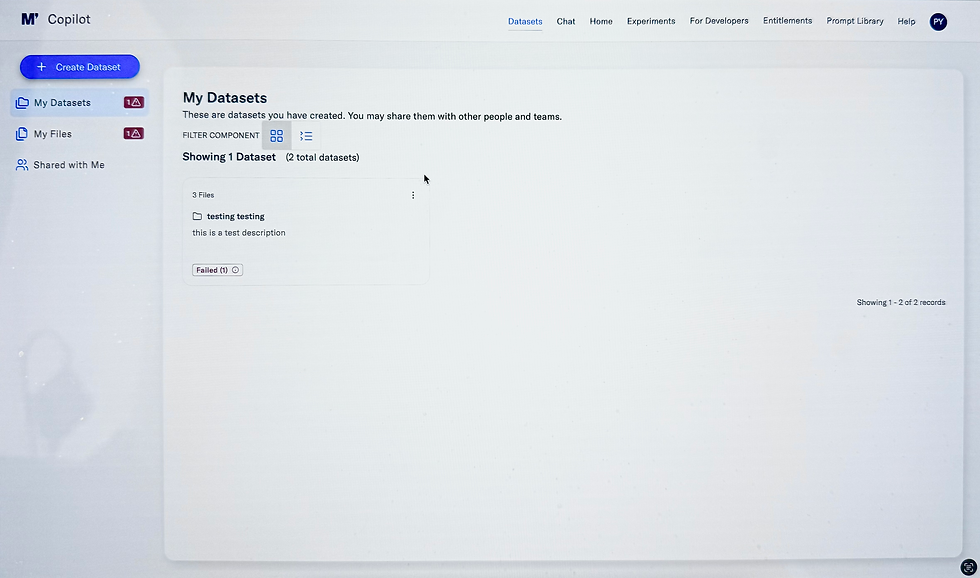This screenshot has width=980, height=578.
Task: Click the My Datasets folders icon
Action: pyautogui.click(x=22, y=102)
